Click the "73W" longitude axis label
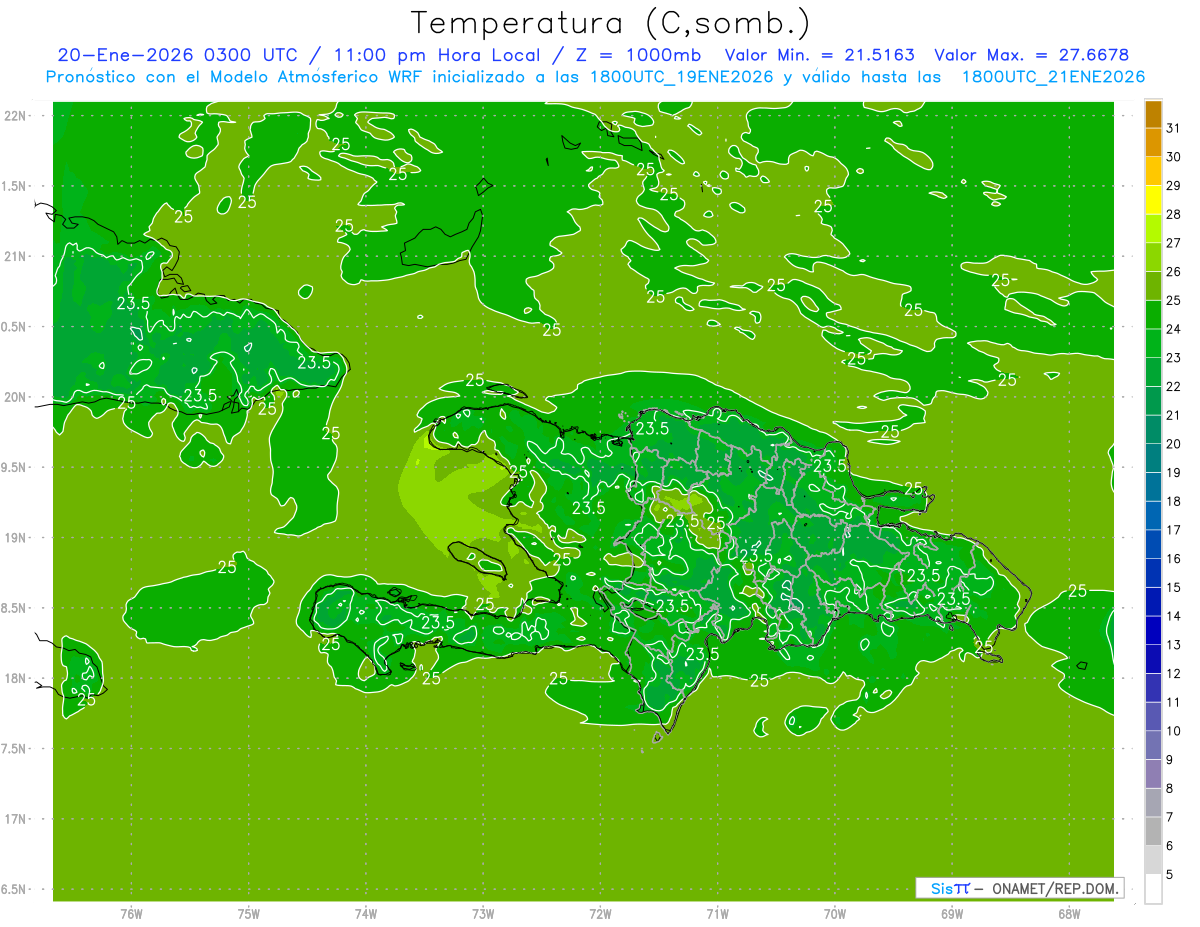This screenshot has width=1200, height=927. [483, 914]
